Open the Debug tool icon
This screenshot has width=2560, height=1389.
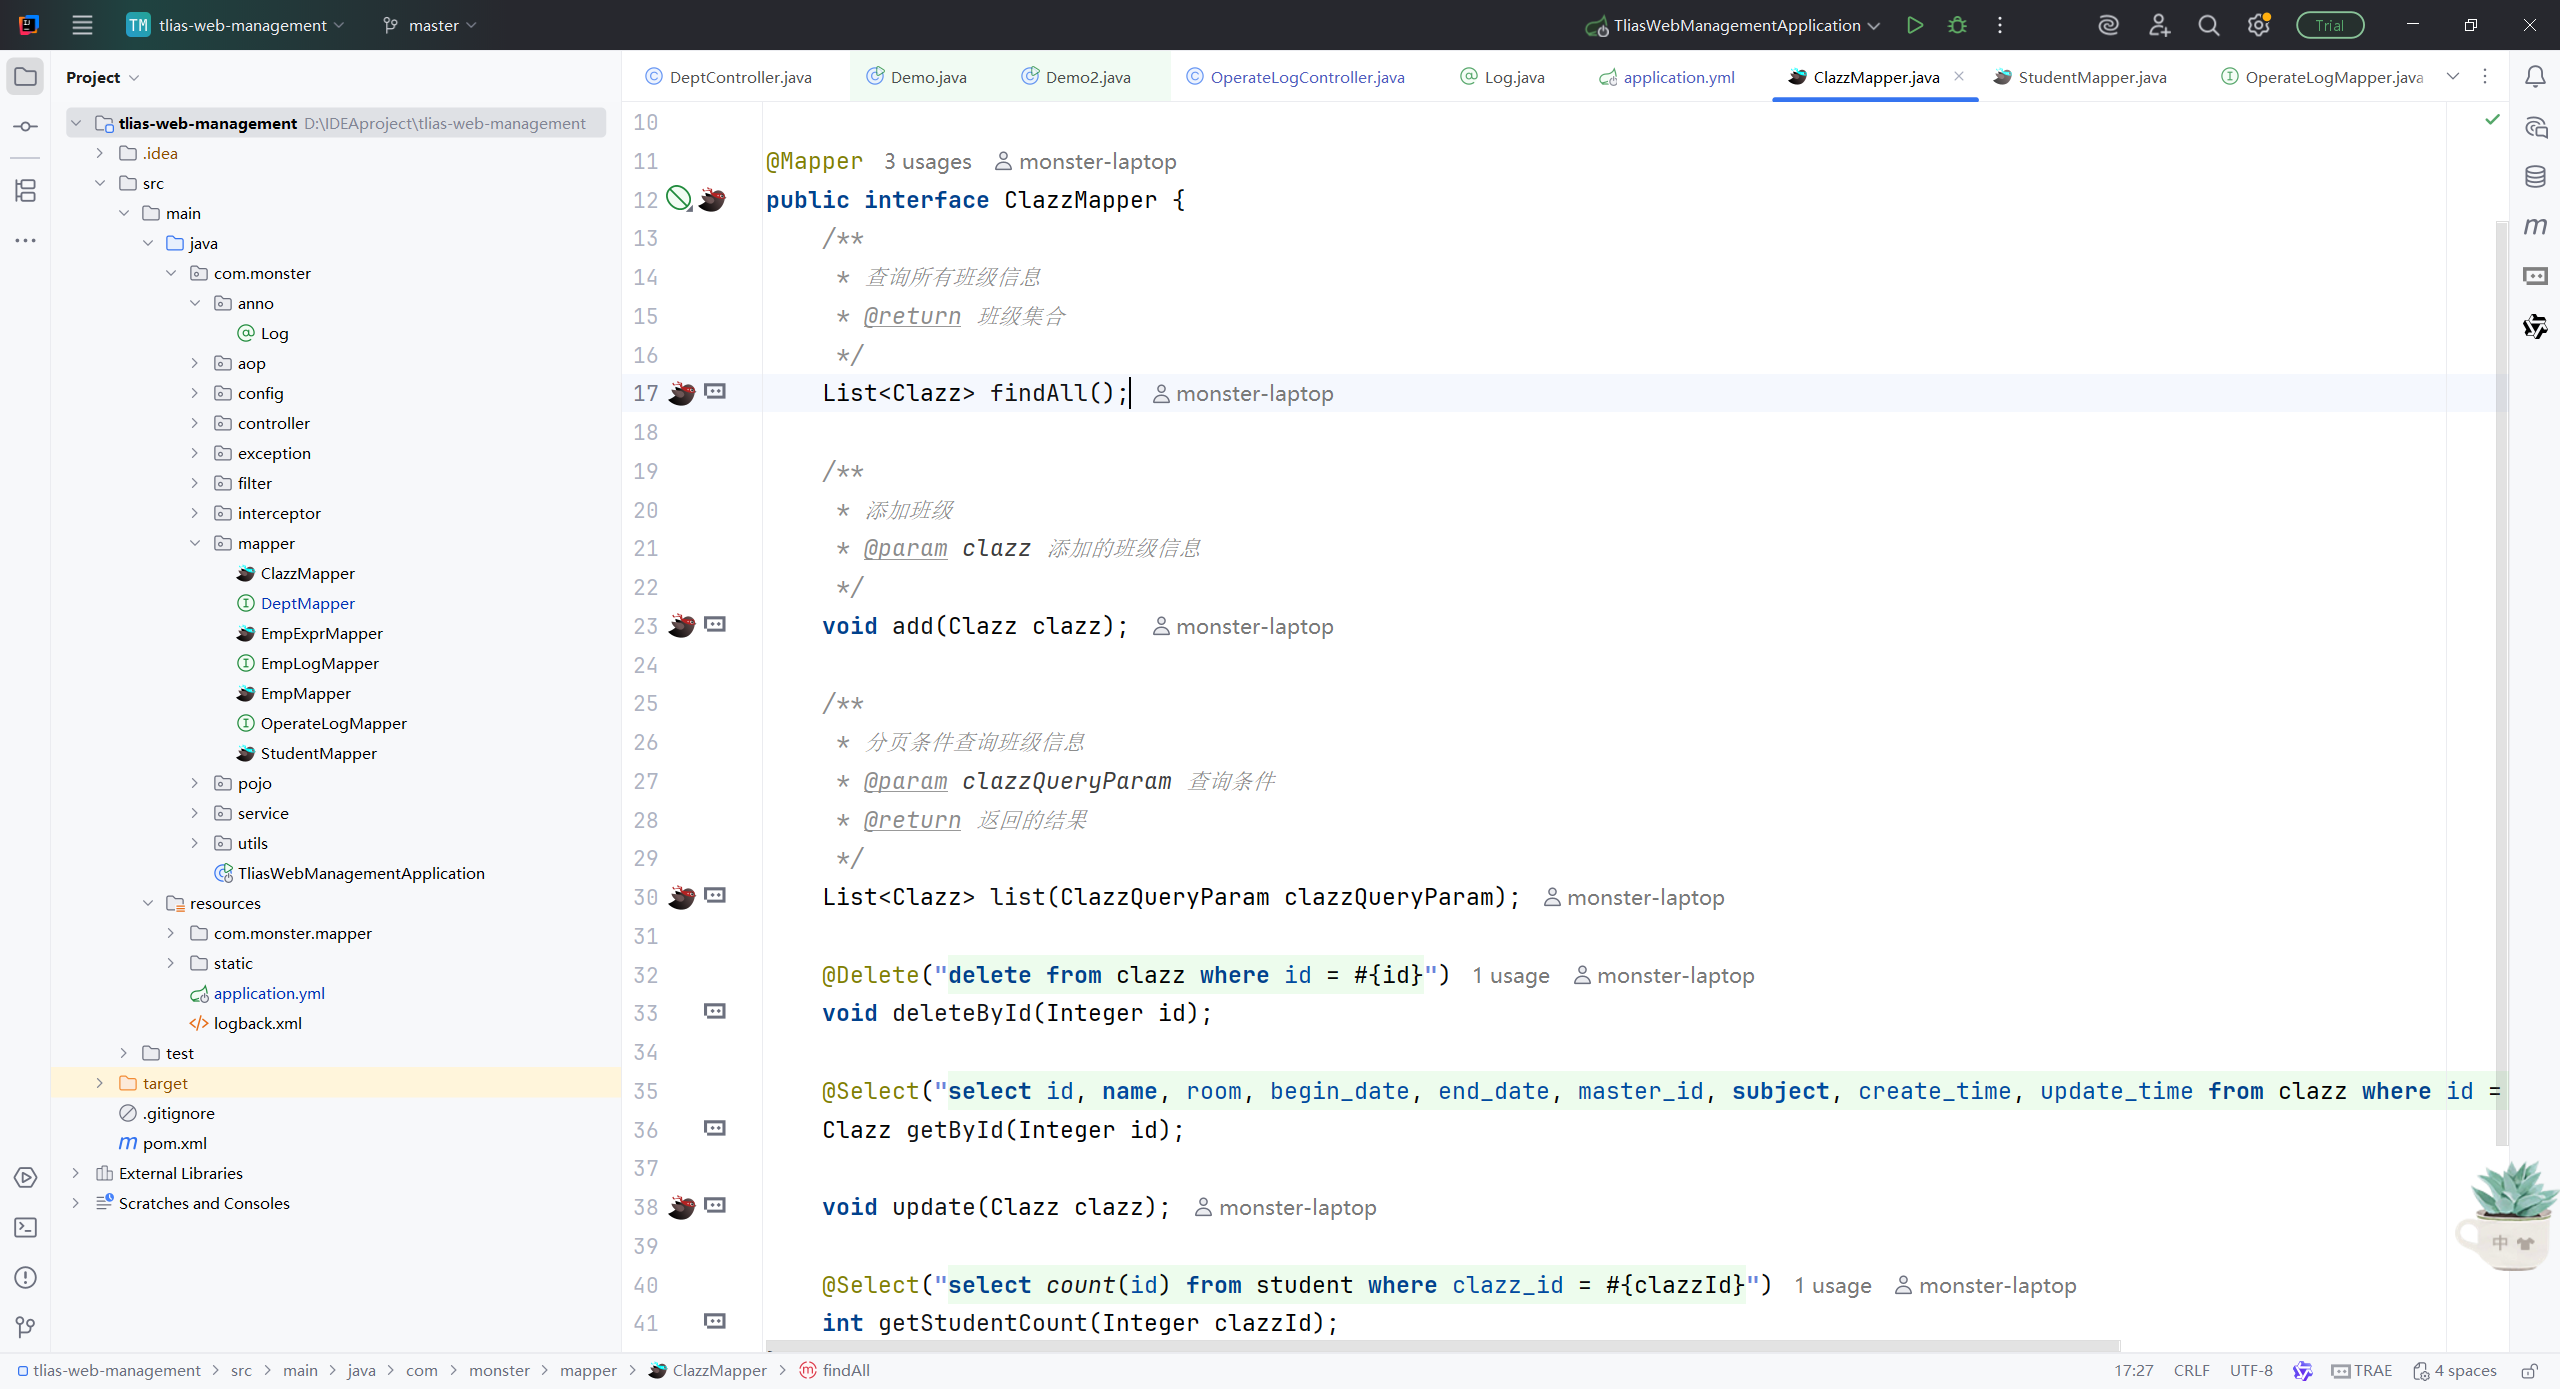1958,25
